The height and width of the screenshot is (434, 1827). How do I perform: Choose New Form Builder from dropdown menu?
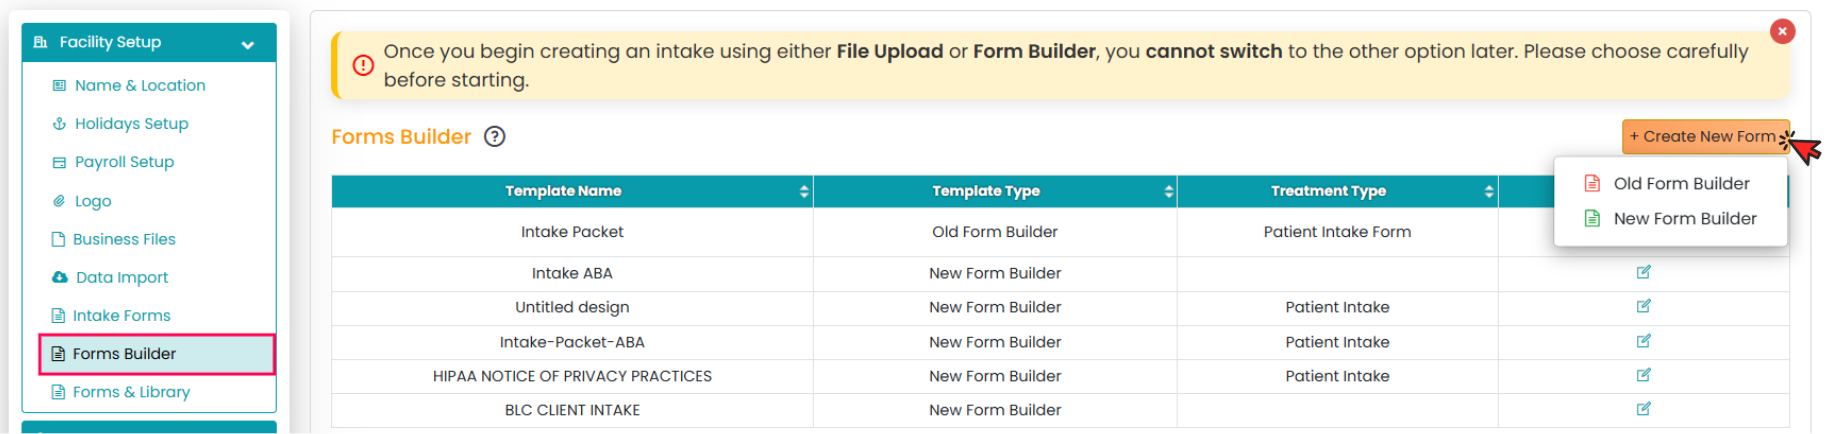pyautogui.click(x=1684, y=219)
